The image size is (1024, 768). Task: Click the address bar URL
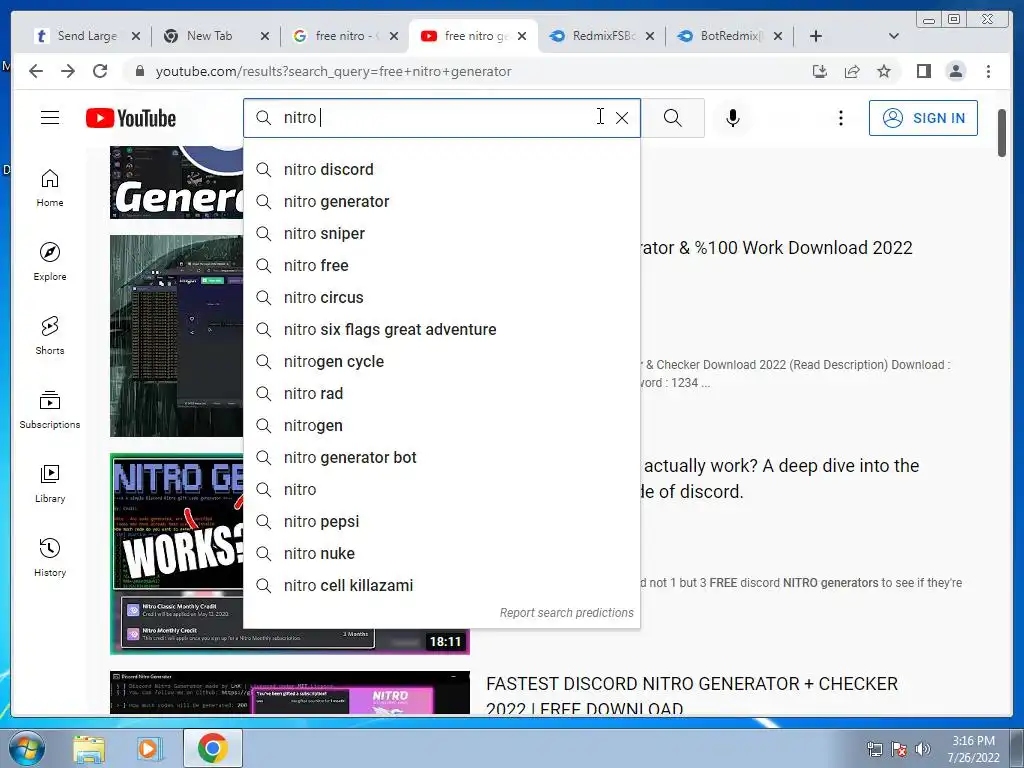(x=333, y=71)
